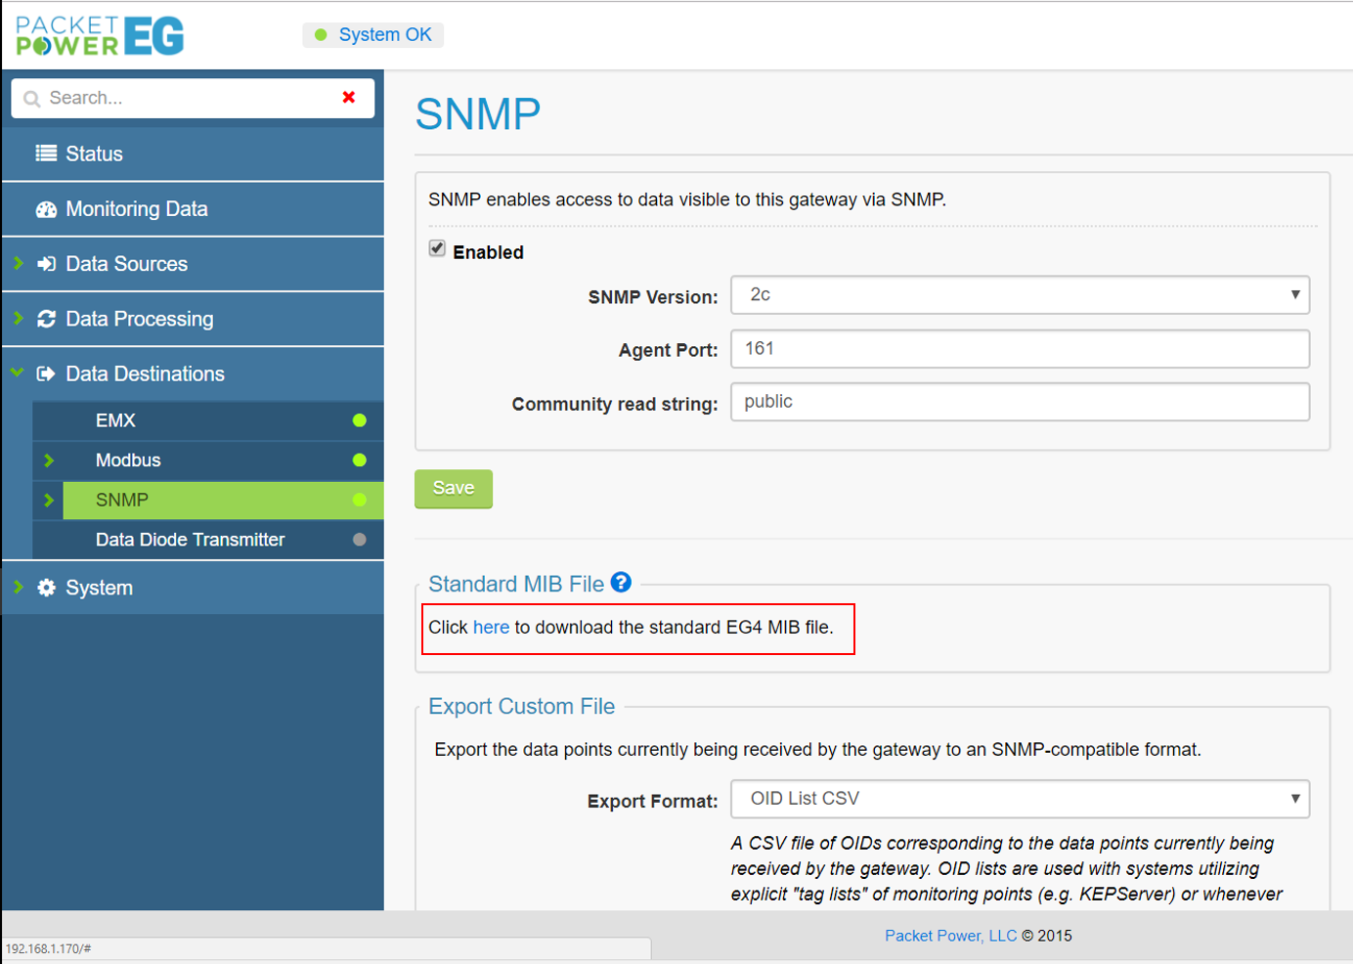This screenshot has width=1353, height=964.
Task: Click the Data Sources arrow icon
Action: click(46, 264)
